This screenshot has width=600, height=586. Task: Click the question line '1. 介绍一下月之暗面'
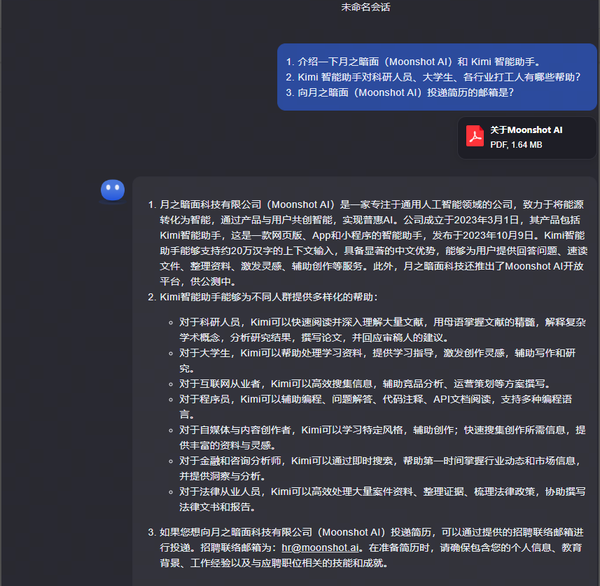point(413,62)
